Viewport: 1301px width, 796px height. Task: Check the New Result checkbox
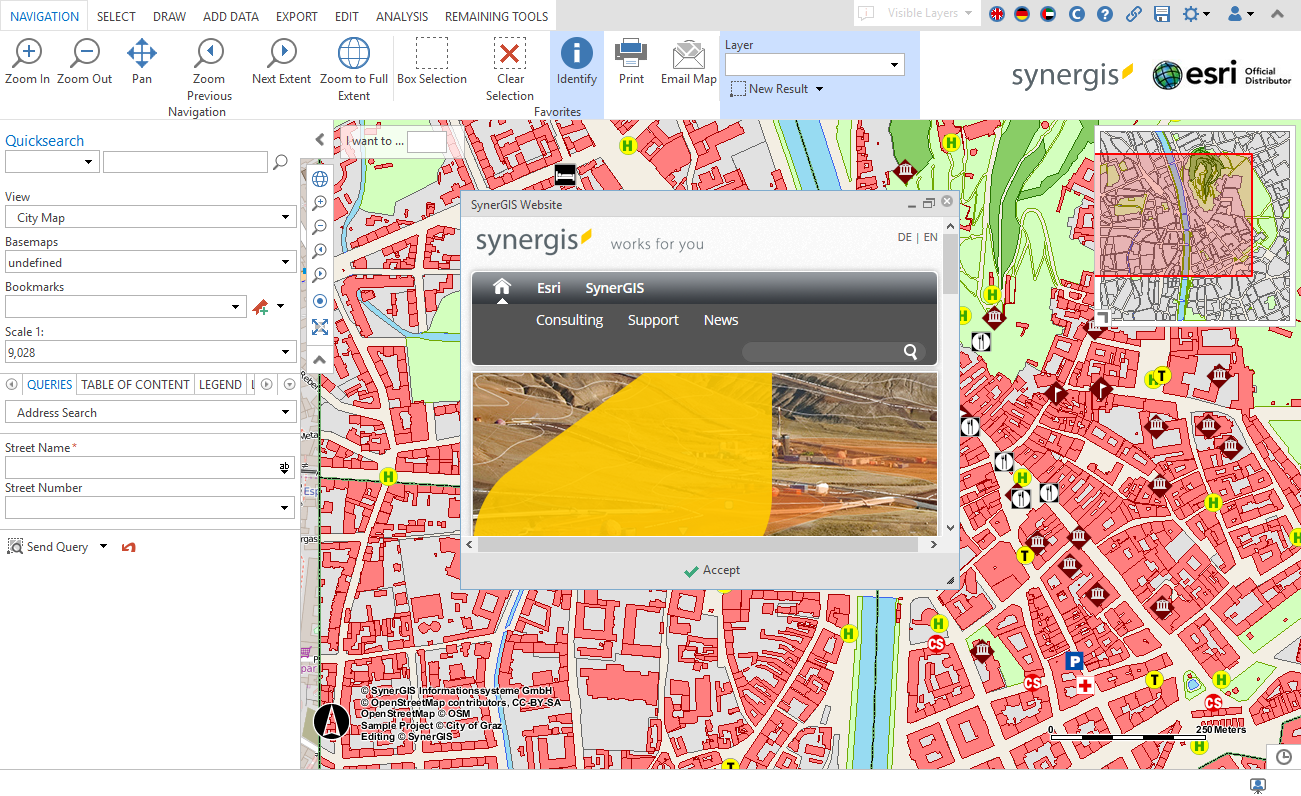736,88
